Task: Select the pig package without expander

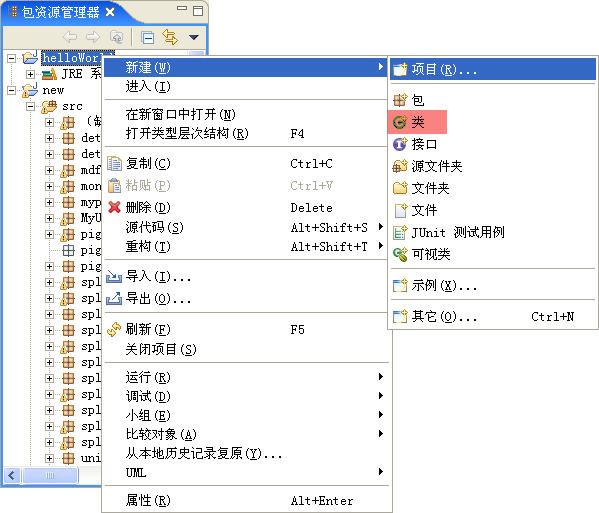Action: (91, 251)
